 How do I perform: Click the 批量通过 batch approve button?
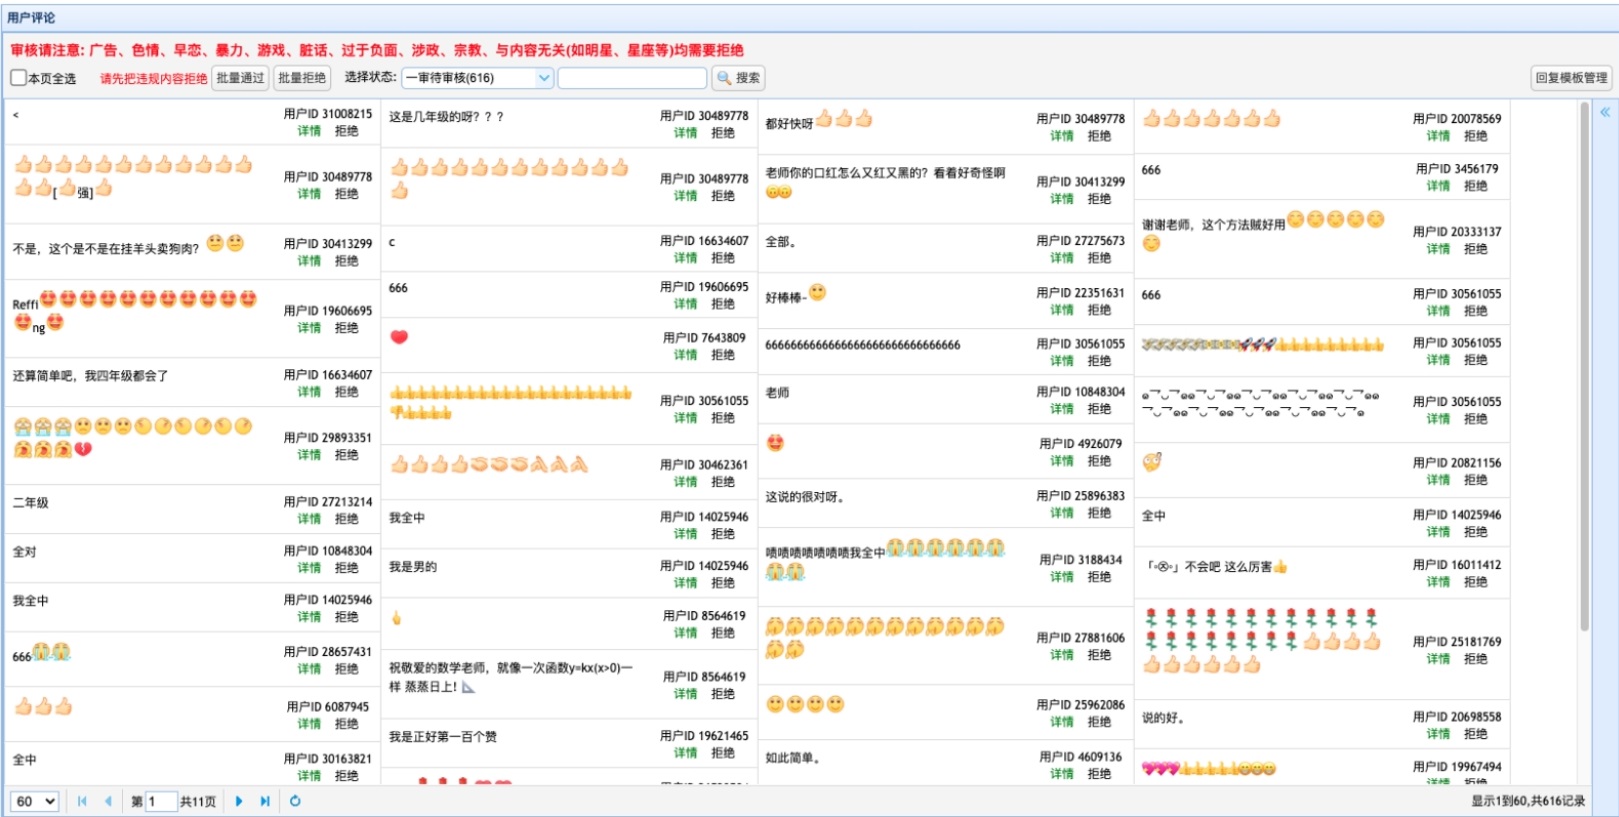pos(240,78)
